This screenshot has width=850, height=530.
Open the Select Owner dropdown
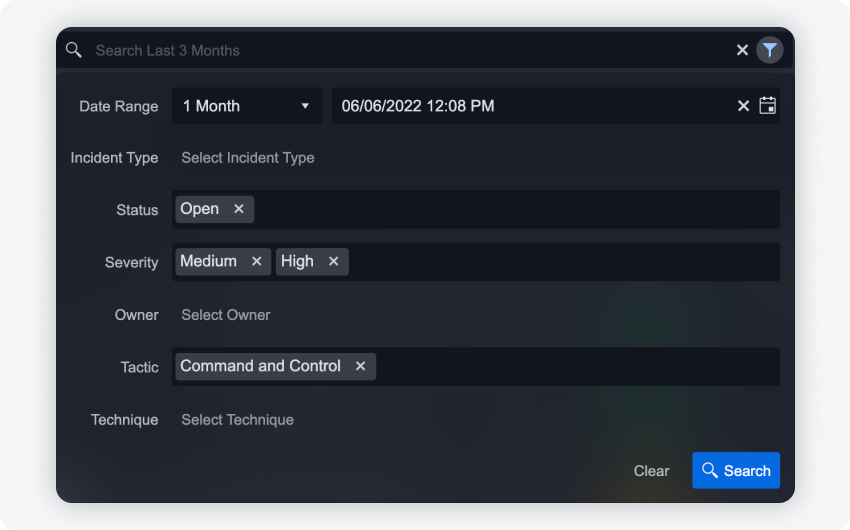(226, 315)
